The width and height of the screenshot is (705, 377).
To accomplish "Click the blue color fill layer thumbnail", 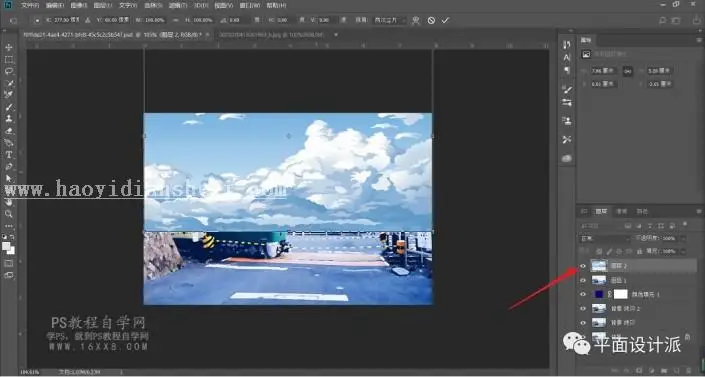I will coord(599,294).
